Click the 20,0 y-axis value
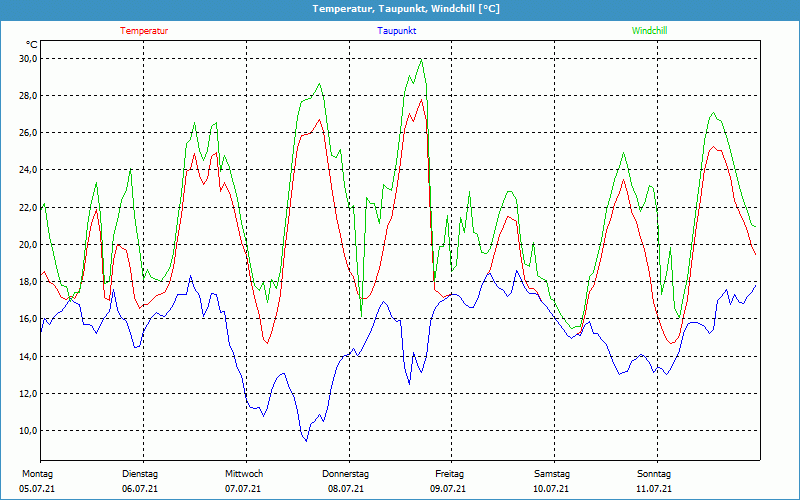The height and width of the screenshot is (500, 800). click(28, 244)
